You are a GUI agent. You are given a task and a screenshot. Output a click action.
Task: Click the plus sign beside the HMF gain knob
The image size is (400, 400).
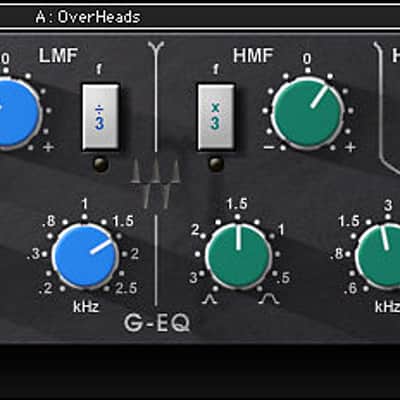click(x=351, y=147)
